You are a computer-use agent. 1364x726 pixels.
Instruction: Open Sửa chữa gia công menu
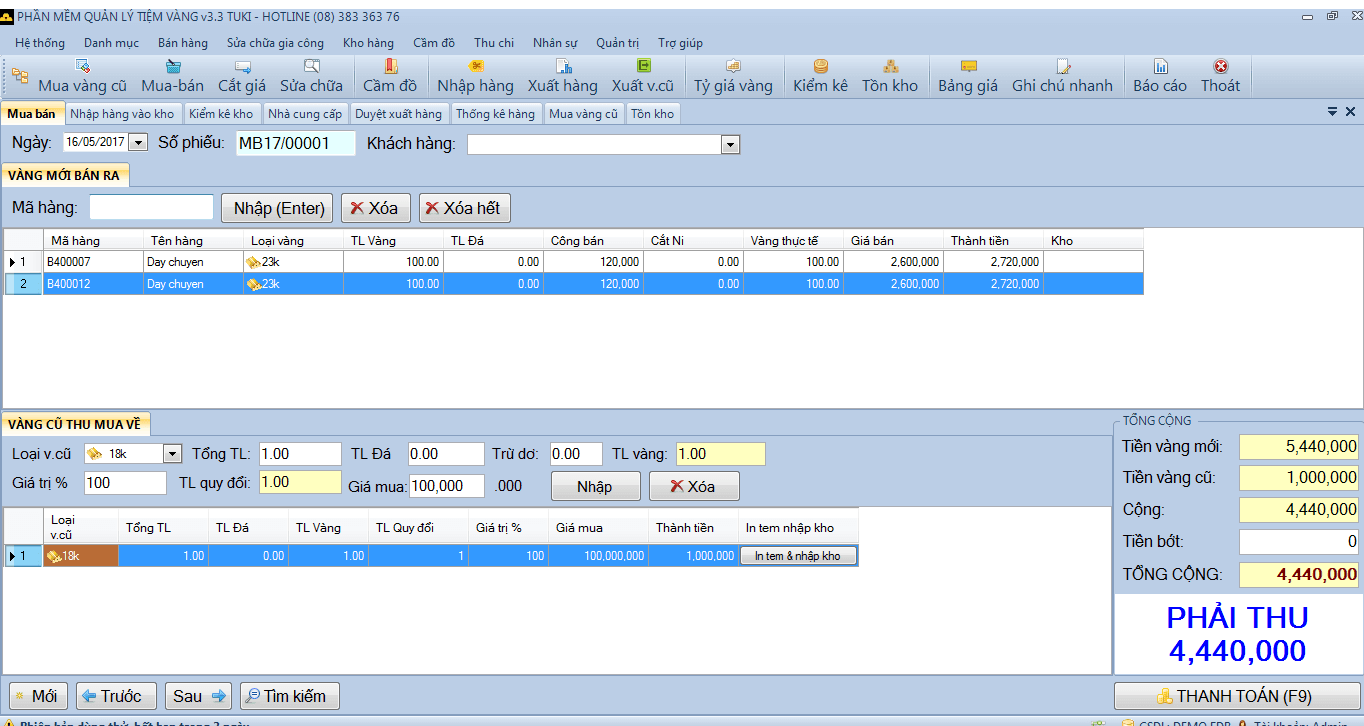275,43
